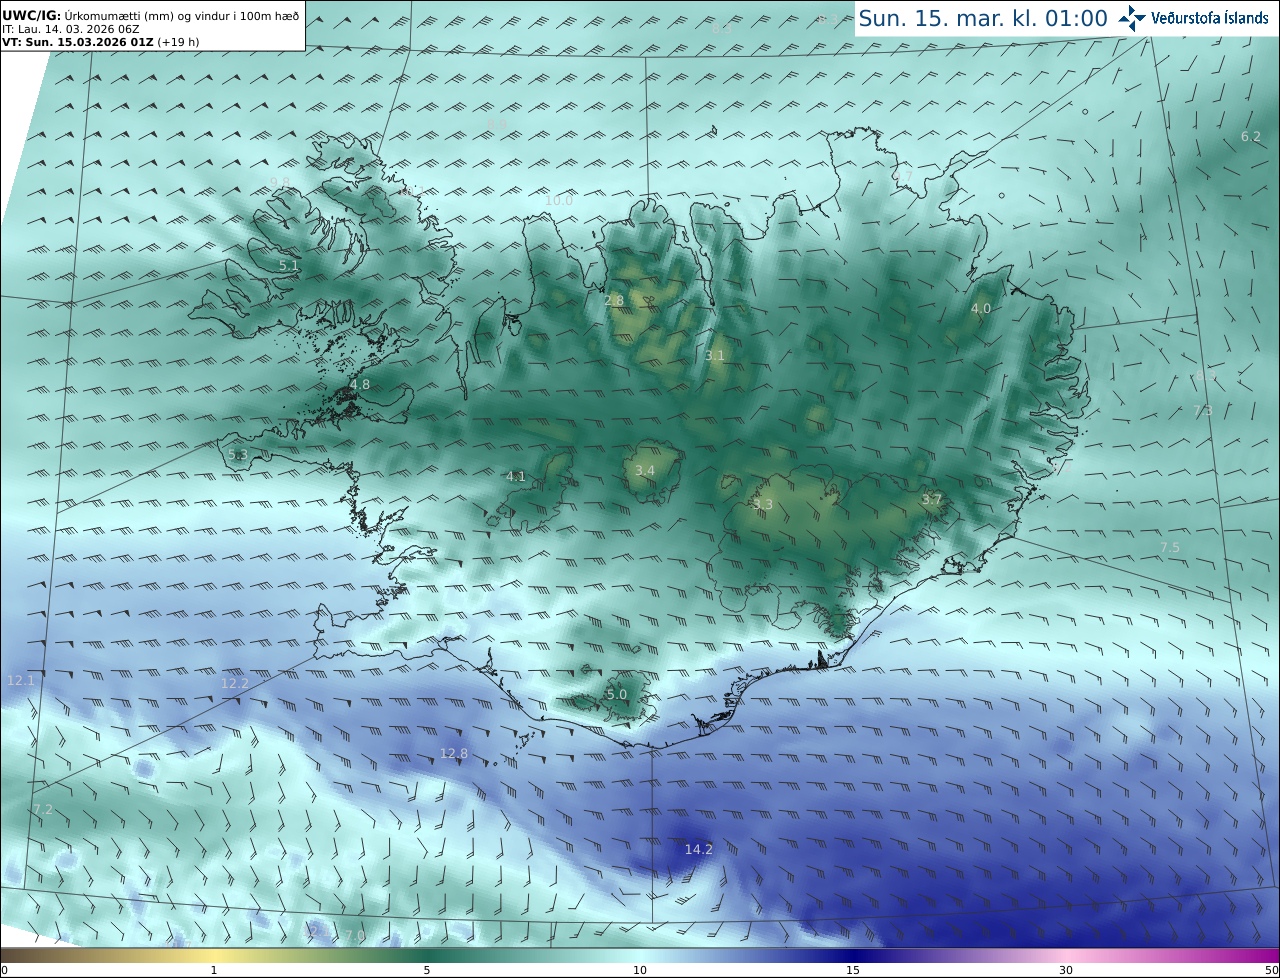This screenshot has width=1280, height=978.
Task: Click the 2.8 precipitation value
Action: click(614, 300)
